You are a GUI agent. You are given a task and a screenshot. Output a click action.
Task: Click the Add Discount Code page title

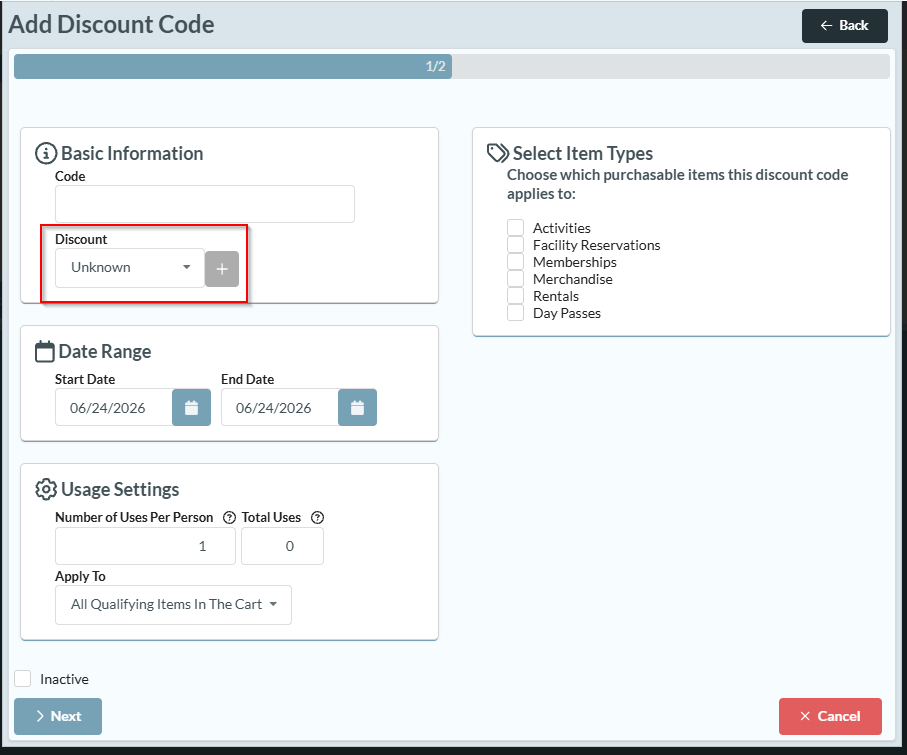111,24
